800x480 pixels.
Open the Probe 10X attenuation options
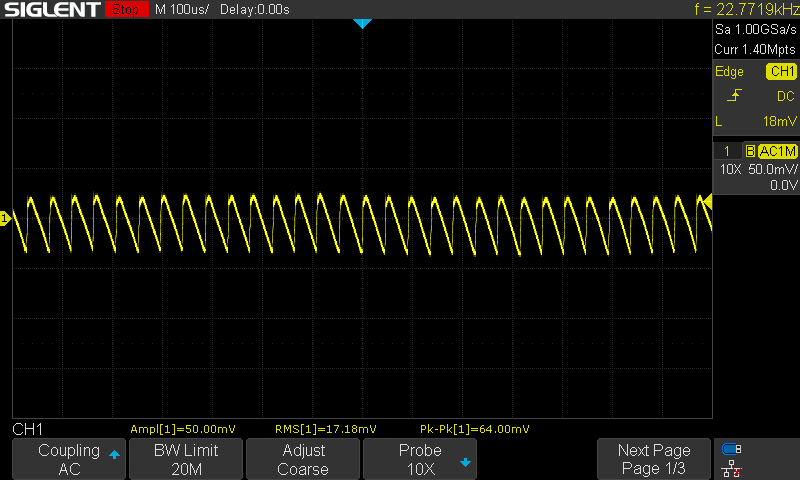(419, 459)
